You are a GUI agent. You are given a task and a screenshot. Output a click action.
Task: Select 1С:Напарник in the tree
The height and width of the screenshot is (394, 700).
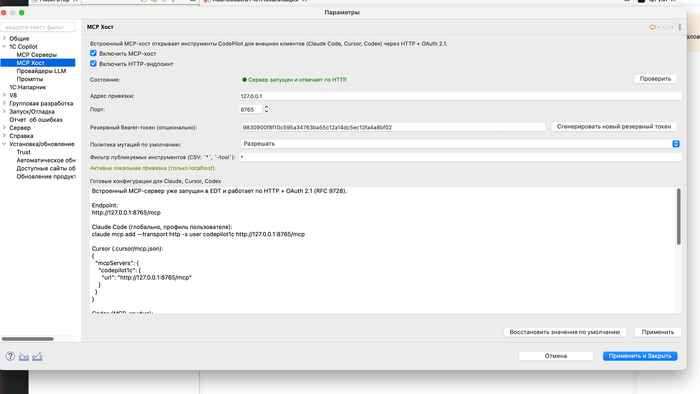coord(28,87)
